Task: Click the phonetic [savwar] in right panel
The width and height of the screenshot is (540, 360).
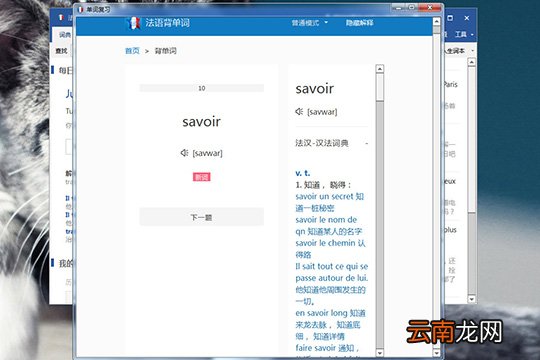Action: click(x=322, y=112)
